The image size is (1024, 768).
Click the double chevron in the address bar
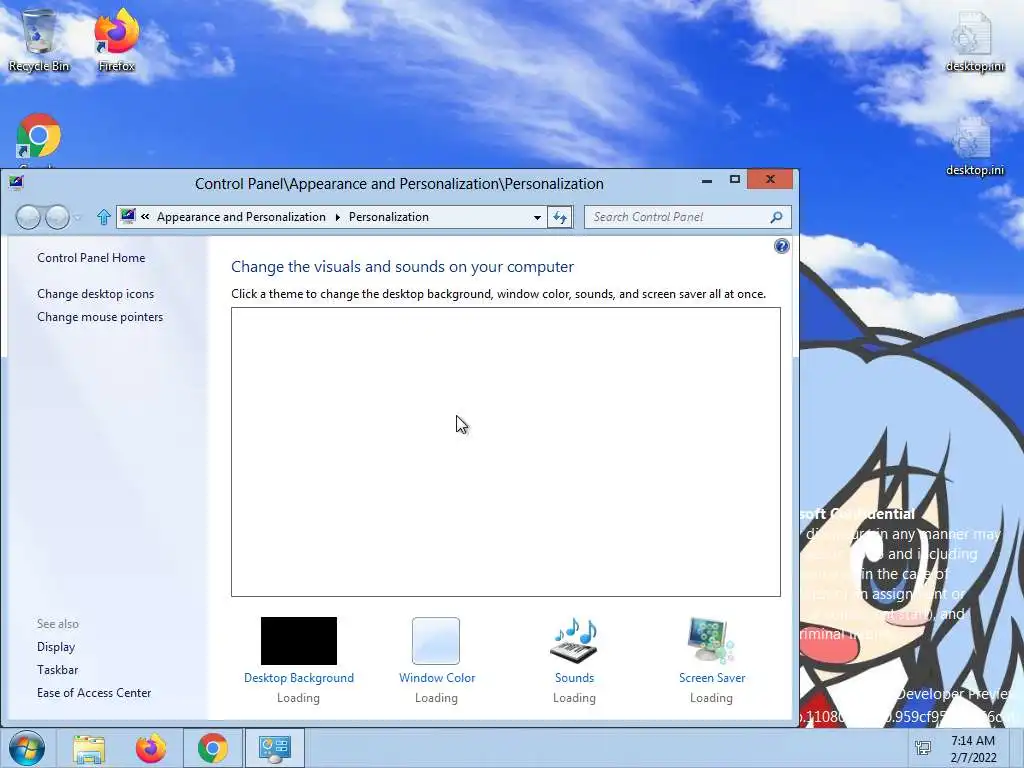click(x=145, y=217)
